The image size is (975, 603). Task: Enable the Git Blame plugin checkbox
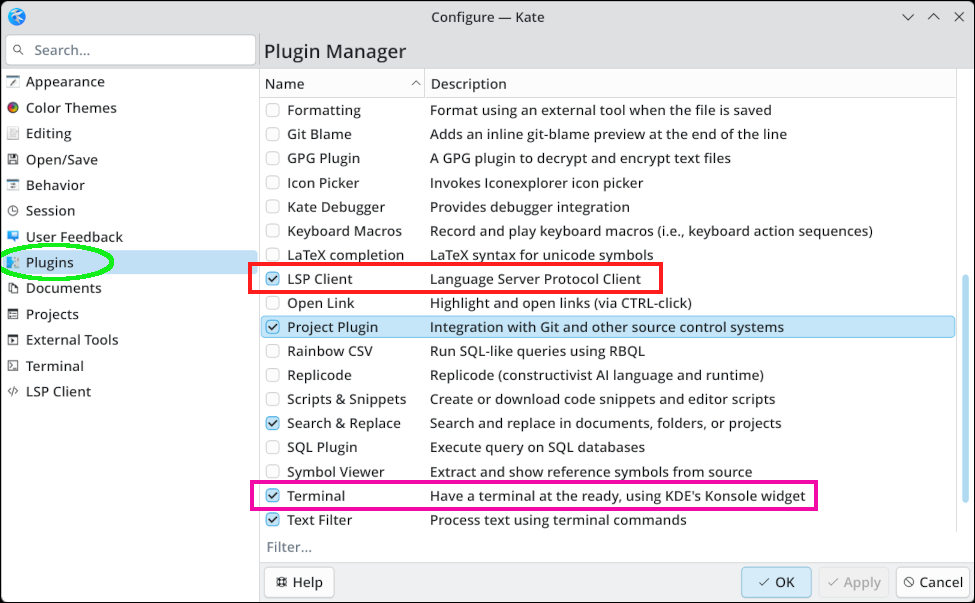[272, 134]
